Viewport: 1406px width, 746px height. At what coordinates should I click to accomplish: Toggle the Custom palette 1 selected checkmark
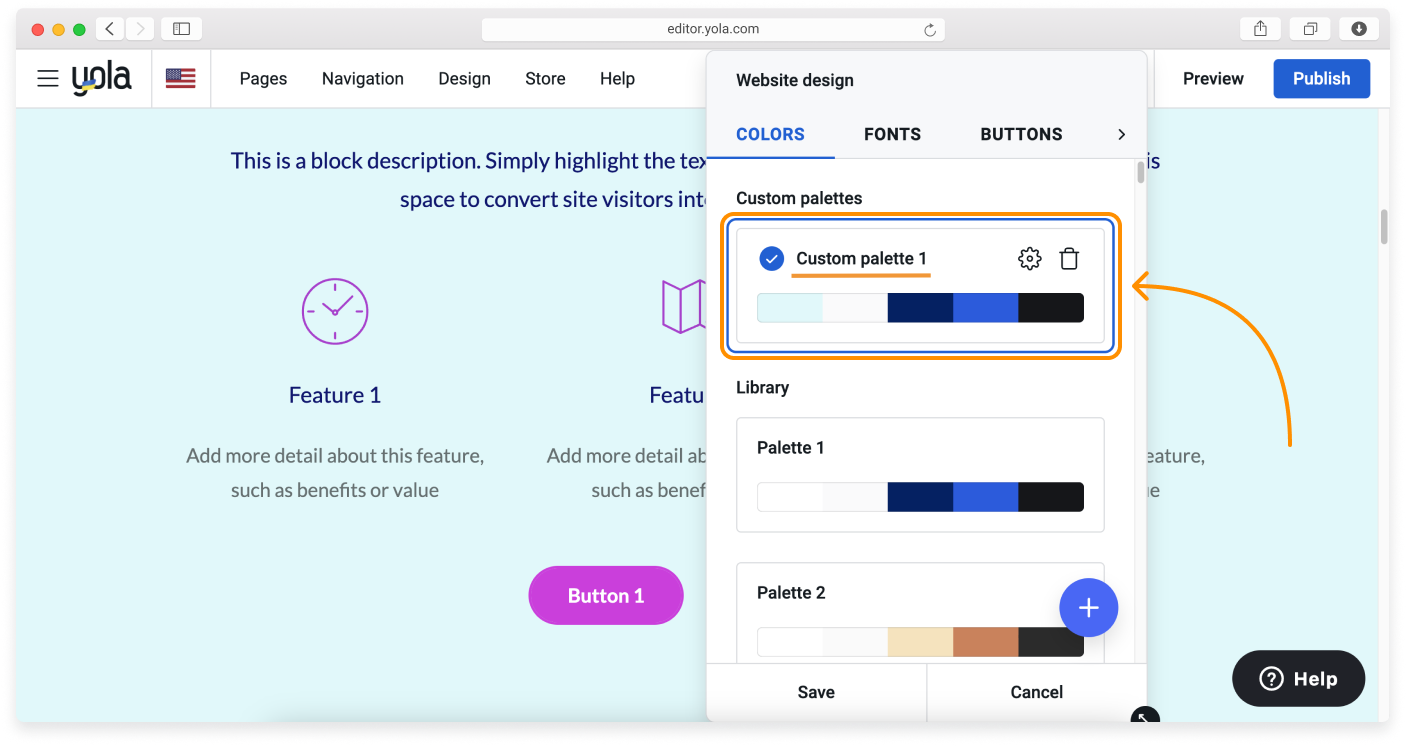(771, 259)
